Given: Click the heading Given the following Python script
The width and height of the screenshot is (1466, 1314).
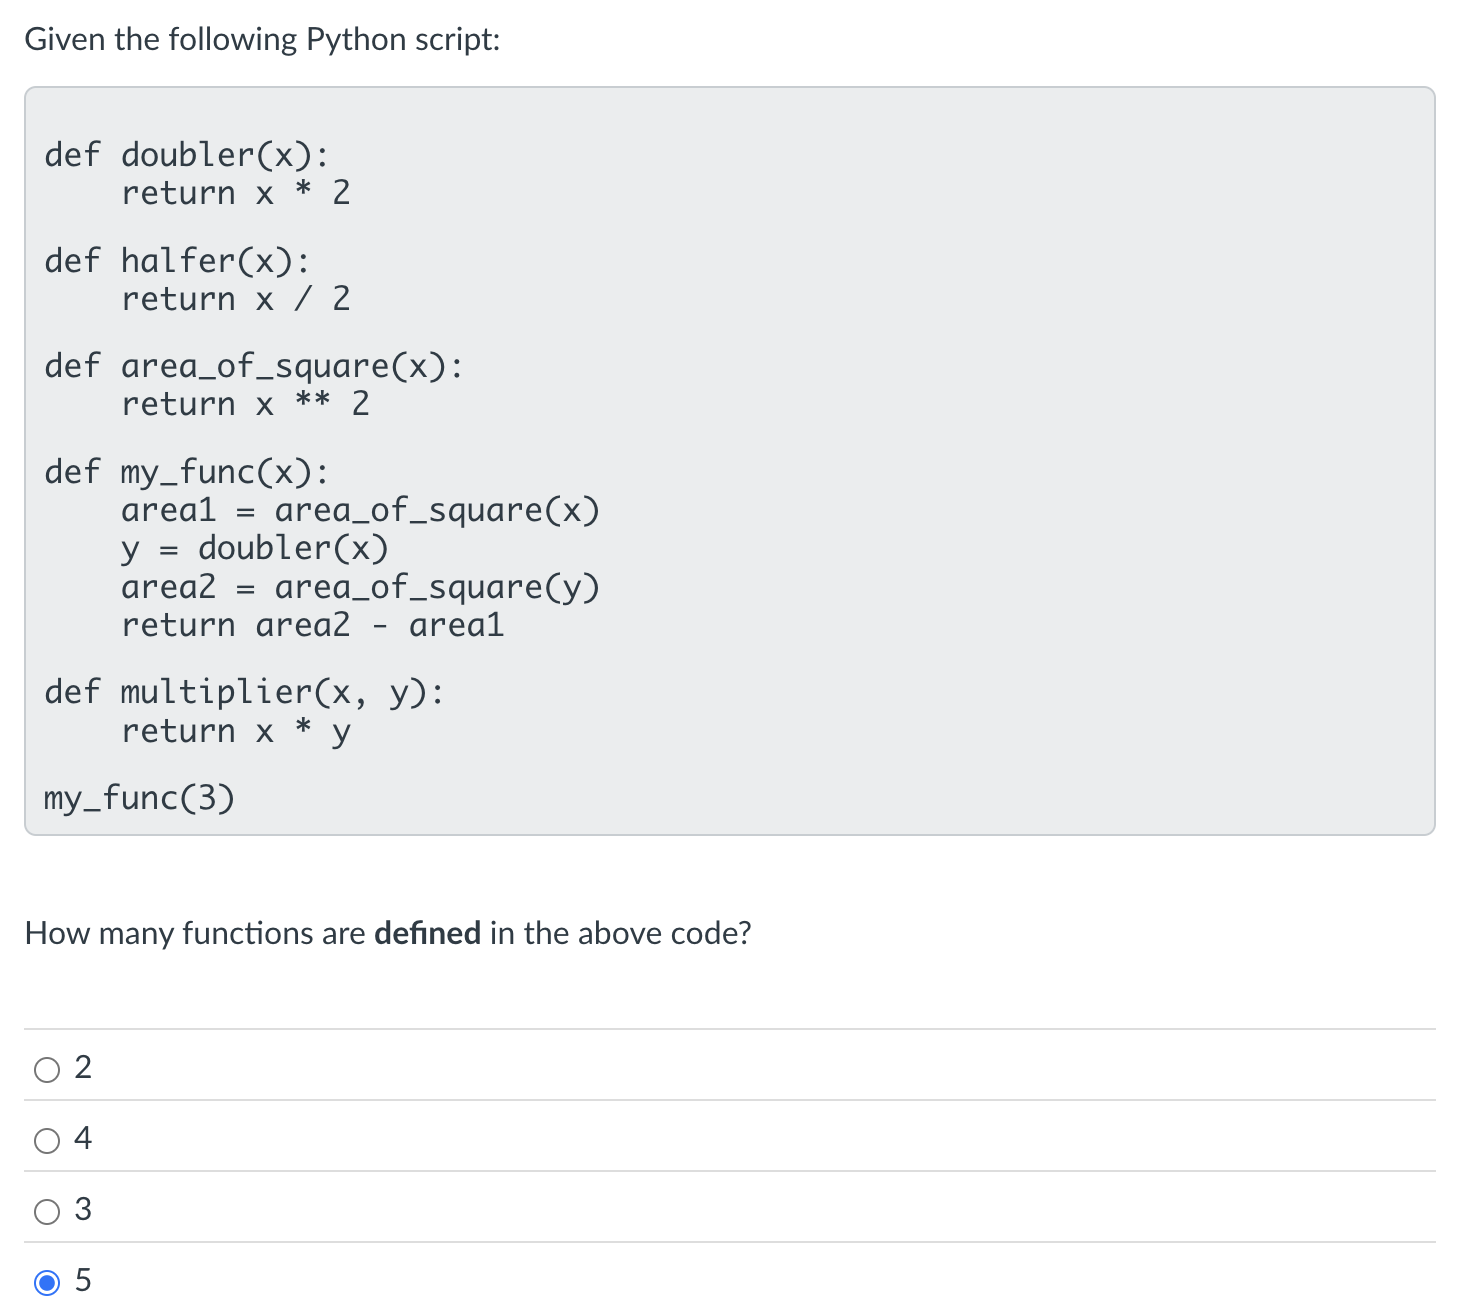Looking at the screenshot, I should [x=262, y=39].
